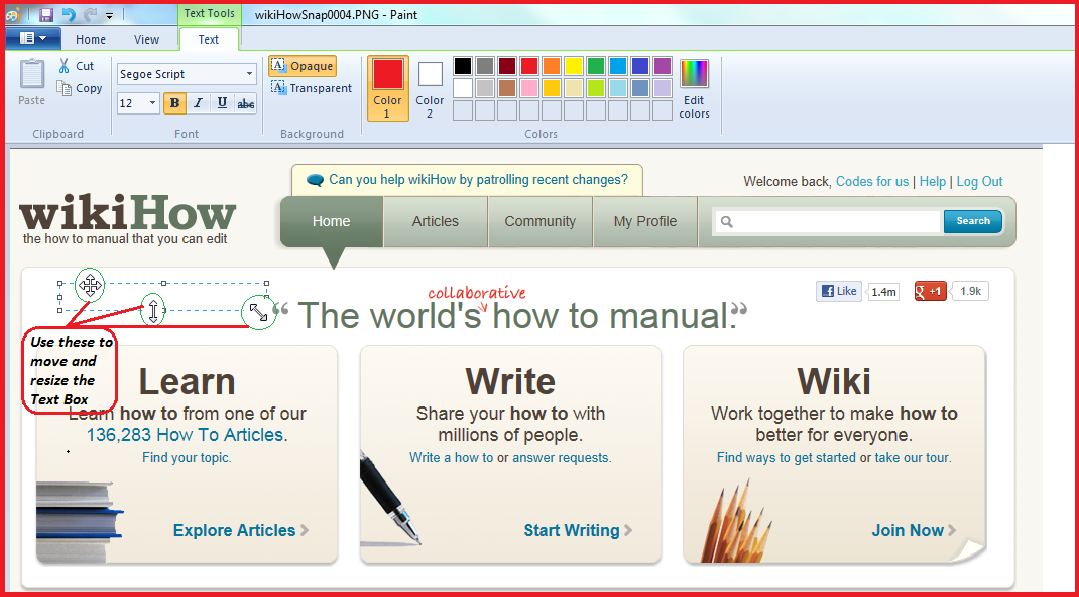1079x597 pixels.
Task: Switch to the Home ribbon tab
Action: (x=91, y=40)
